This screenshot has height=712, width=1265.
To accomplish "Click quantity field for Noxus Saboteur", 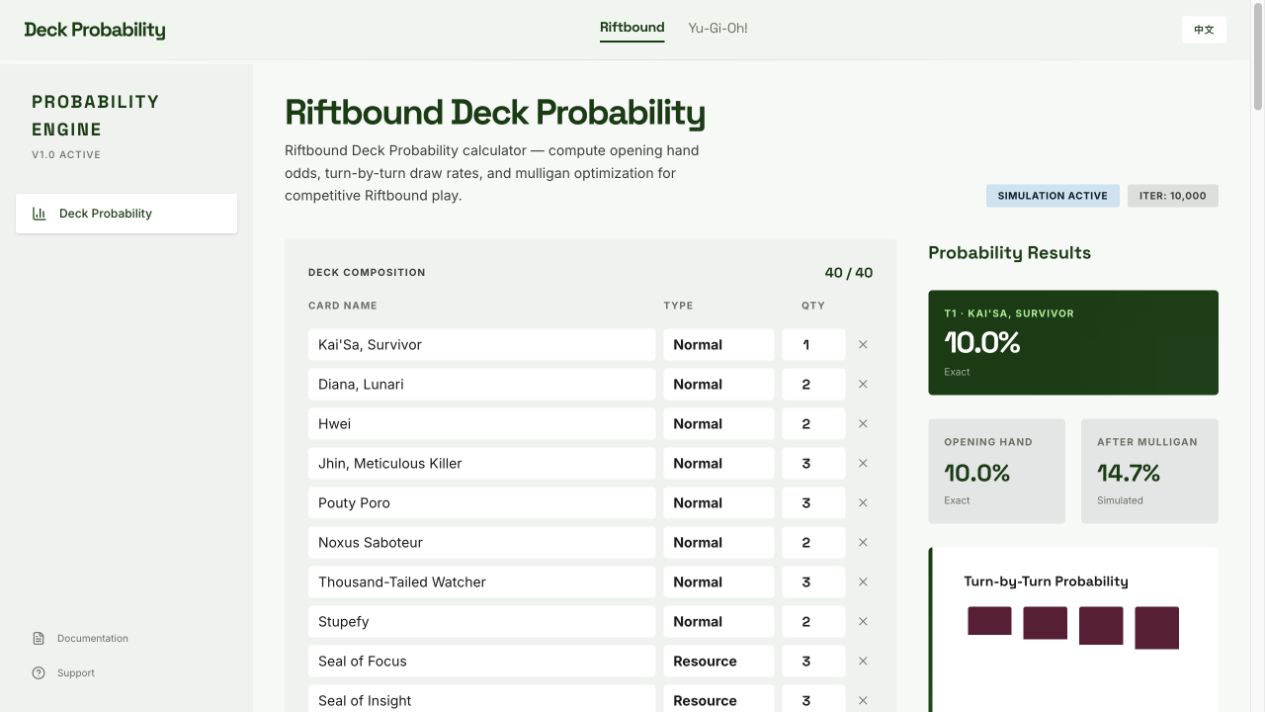I will 813,542.
